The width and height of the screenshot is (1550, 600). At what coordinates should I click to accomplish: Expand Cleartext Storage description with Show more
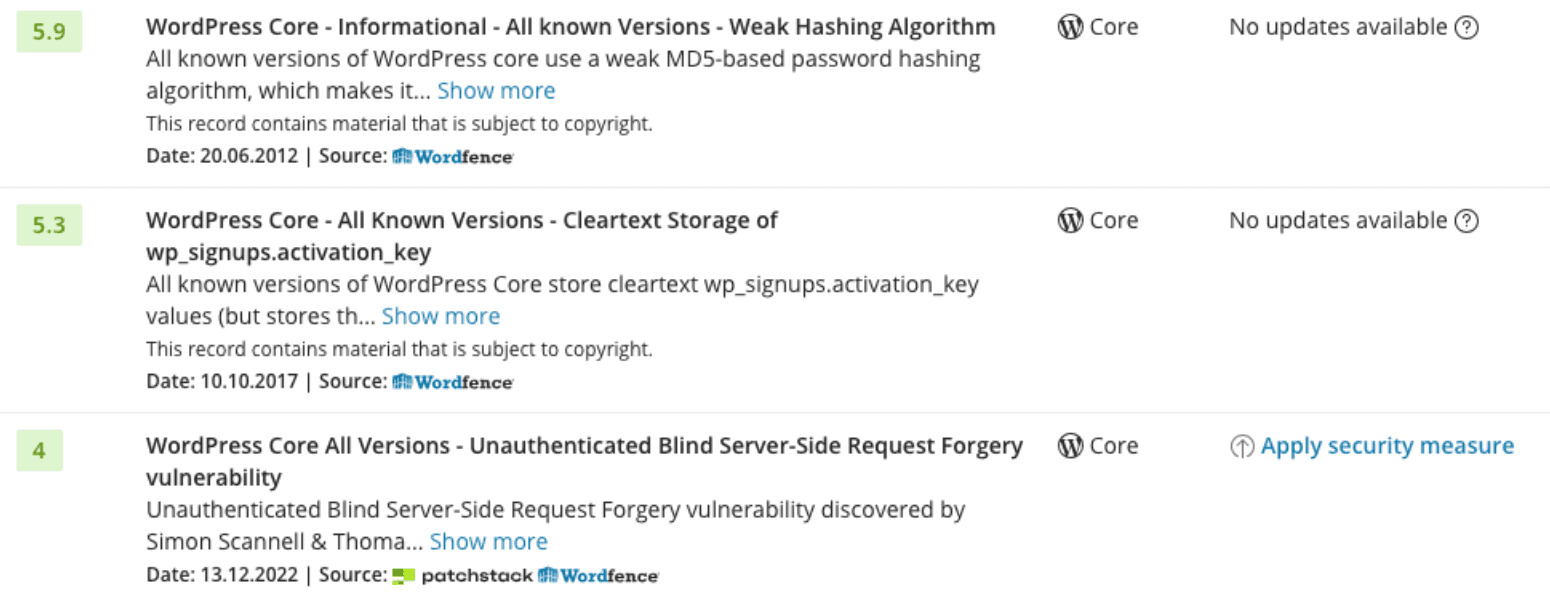coord(441,317)
